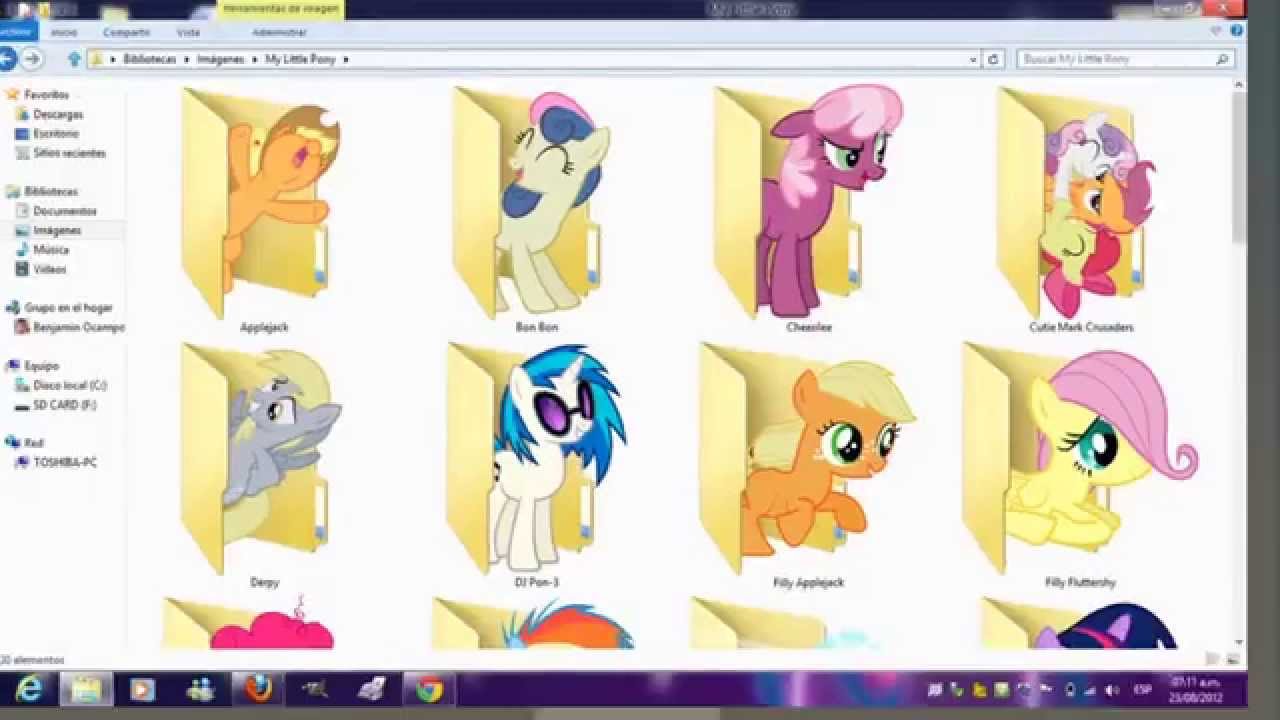This screenshot has height=720, width=1280.
Task: Open Windows Live Messenger taskbar icon
Action: [x=200, y=689]
